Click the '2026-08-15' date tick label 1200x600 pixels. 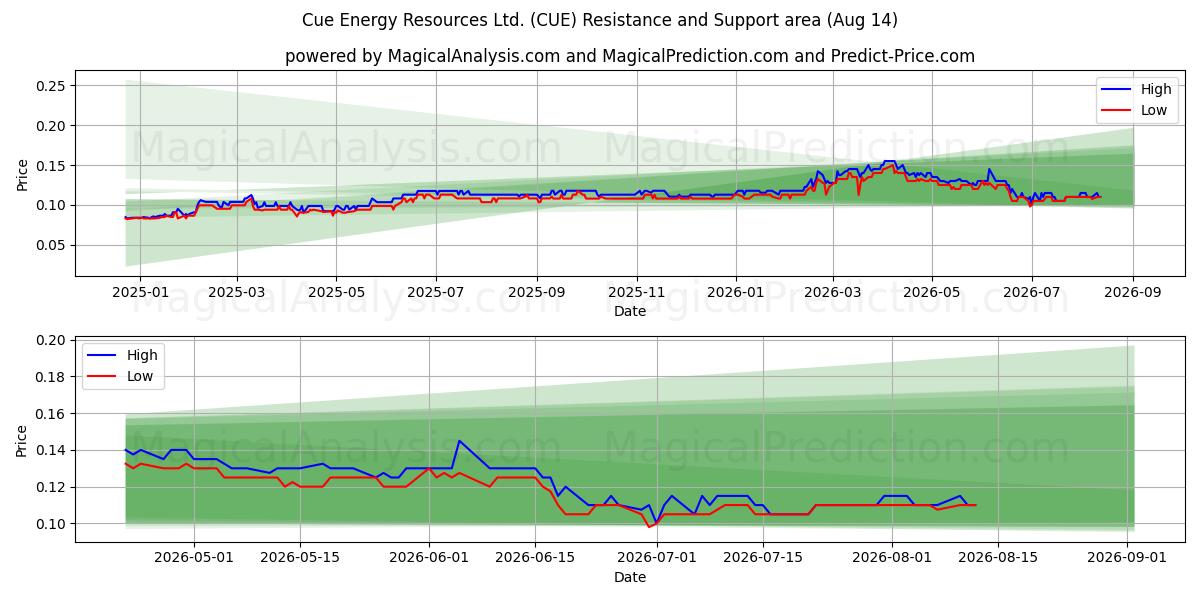[1000, 557]
